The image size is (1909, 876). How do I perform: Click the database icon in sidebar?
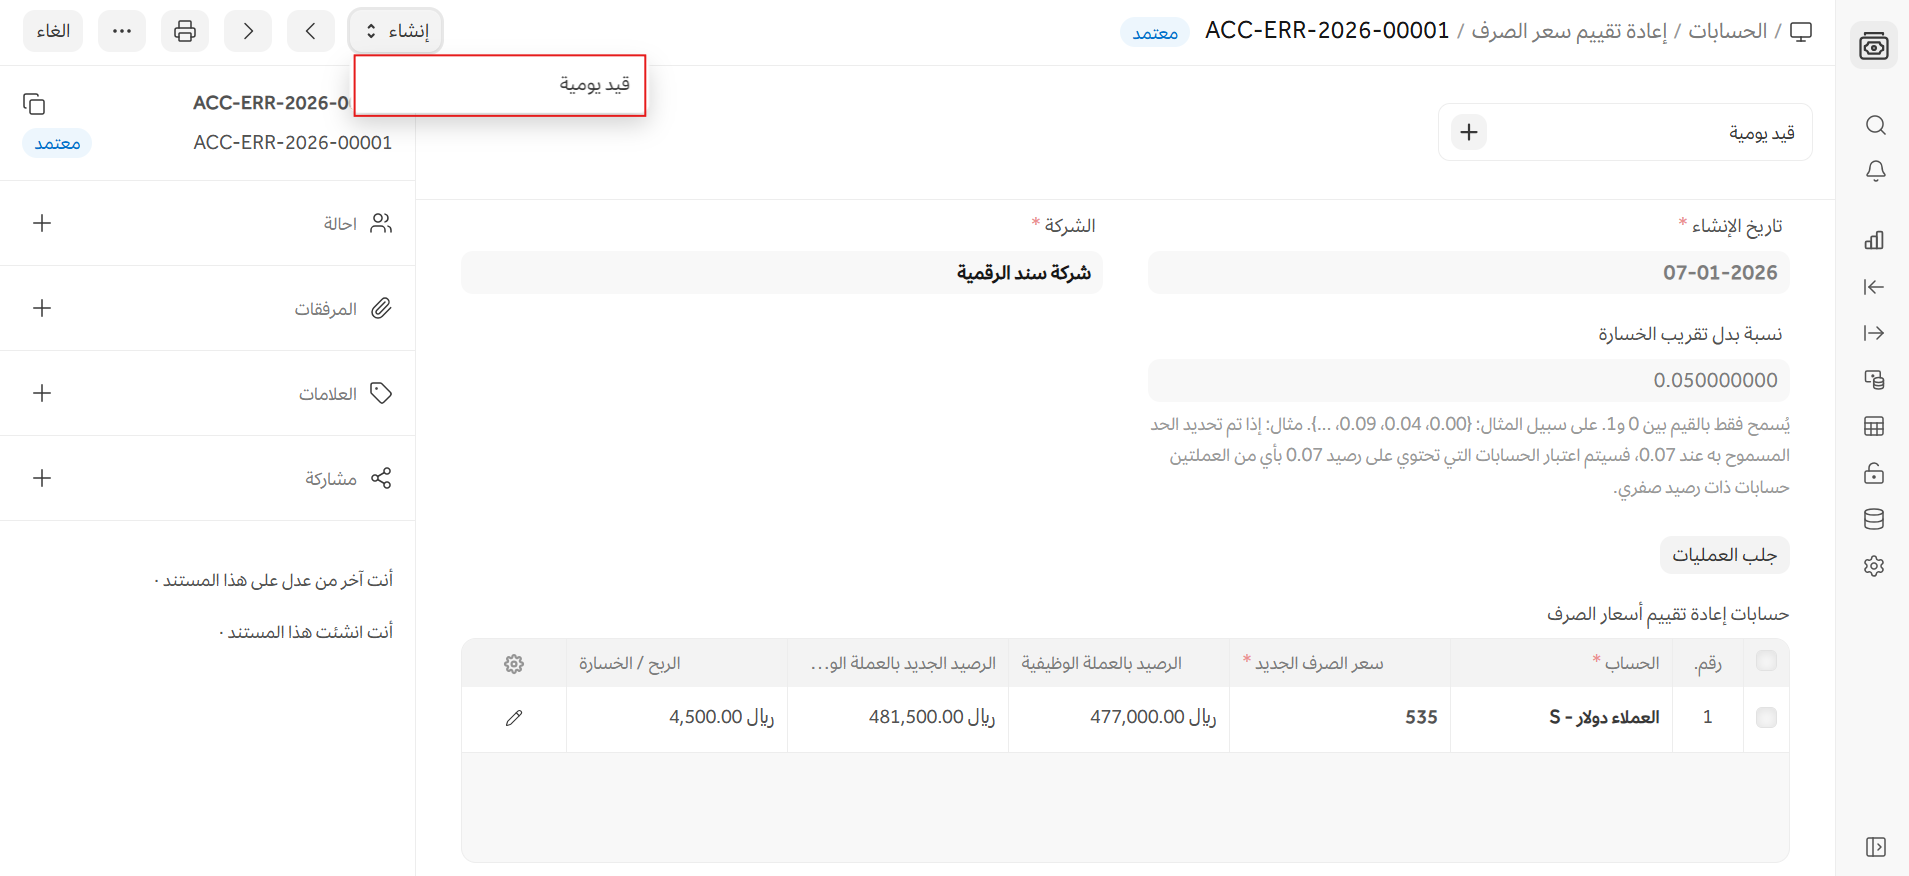(x=1874, y=519)
